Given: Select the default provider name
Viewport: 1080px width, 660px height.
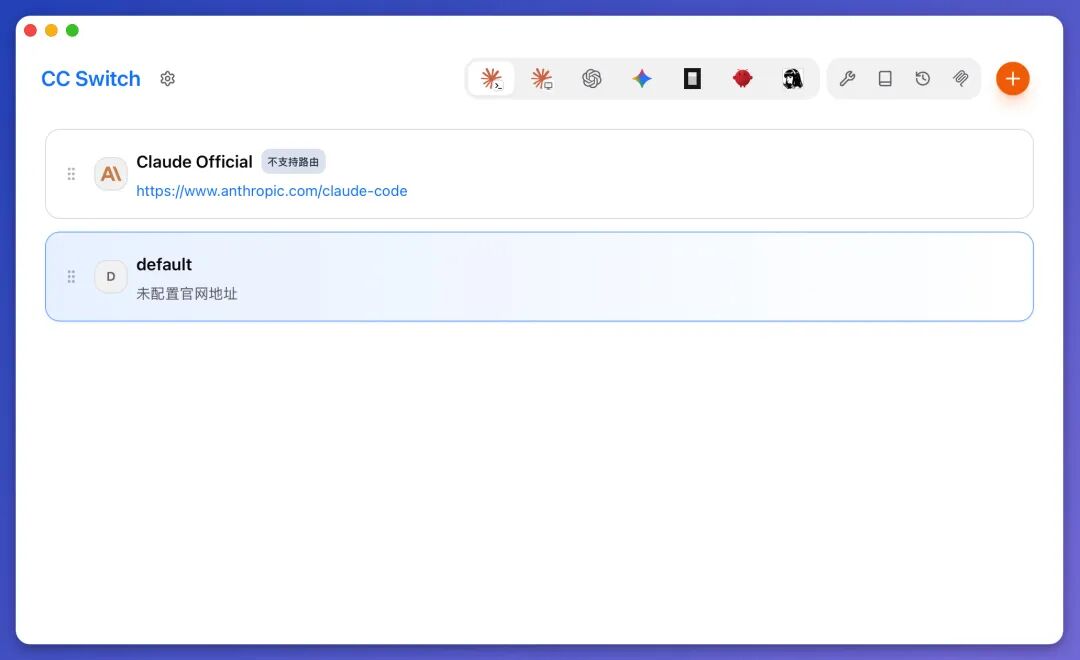Looking at the screenshot, I should (x=164, y=265).
